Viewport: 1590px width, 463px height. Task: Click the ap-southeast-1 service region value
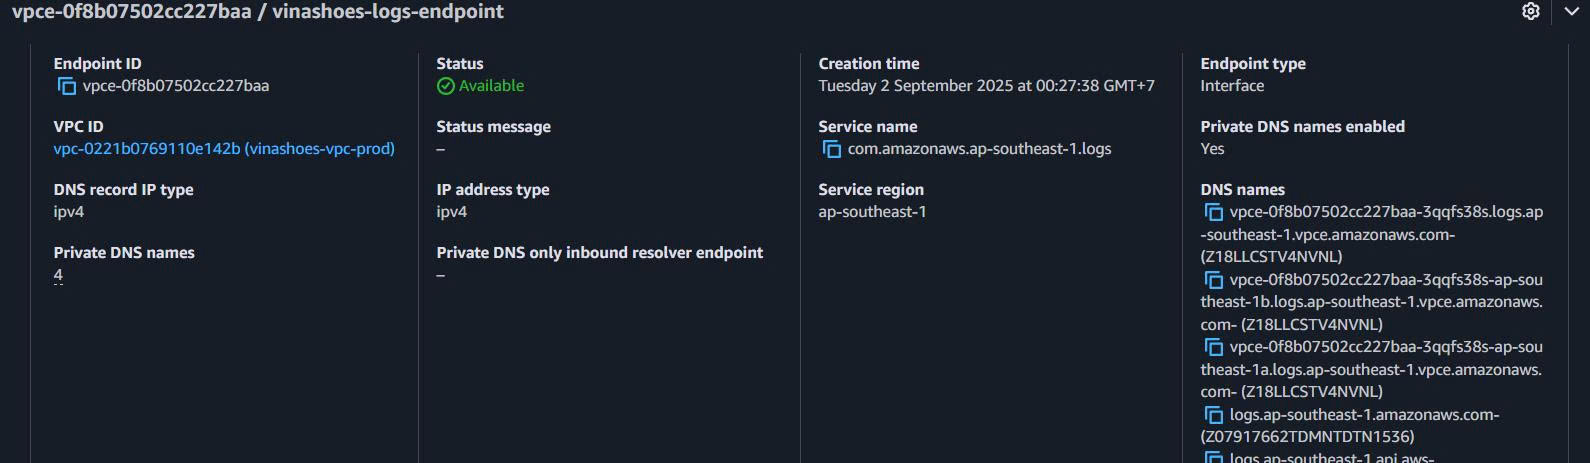(x=872, y=212)
